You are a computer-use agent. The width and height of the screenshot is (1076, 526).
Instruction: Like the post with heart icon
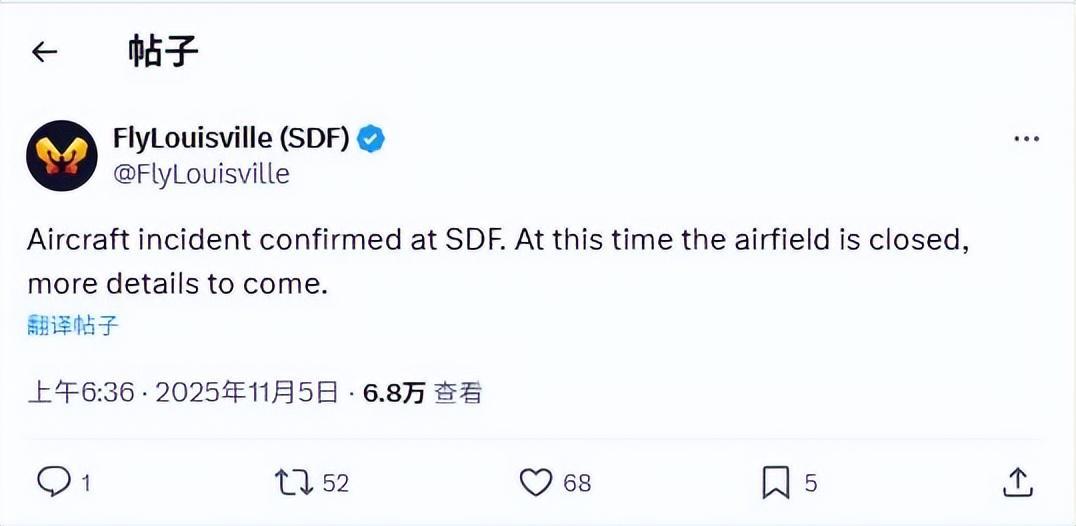coord(536,483)
